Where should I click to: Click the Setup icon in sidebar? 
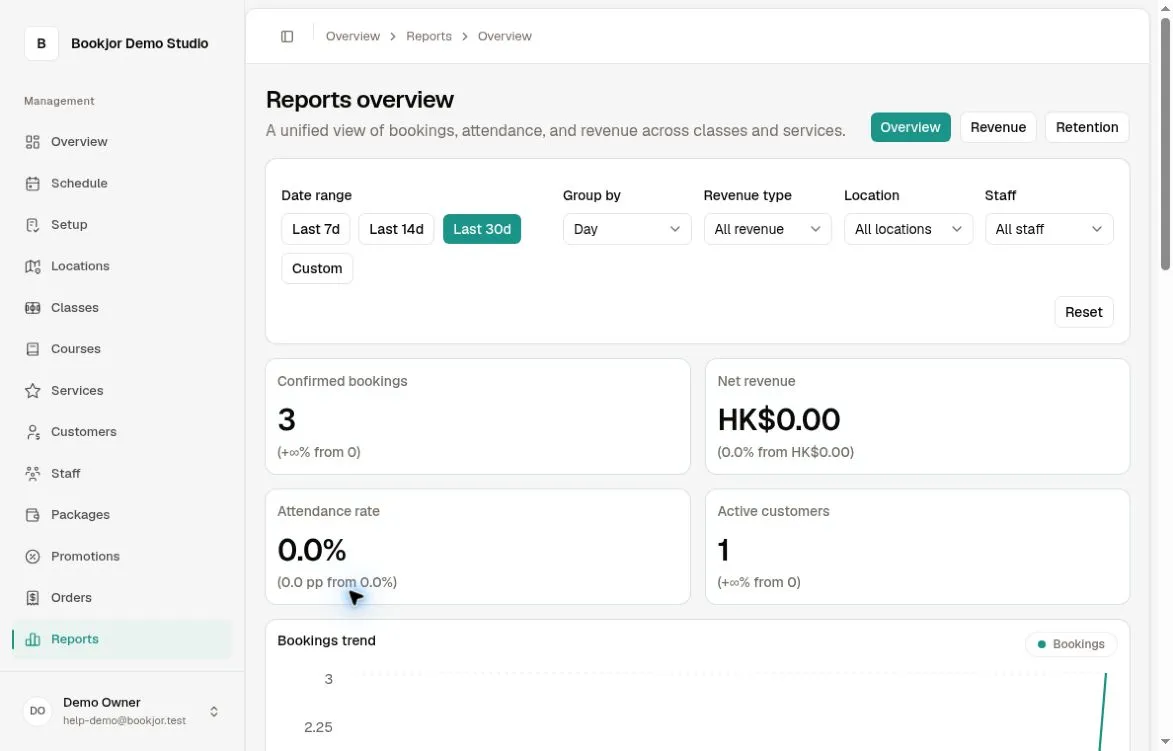32,224
